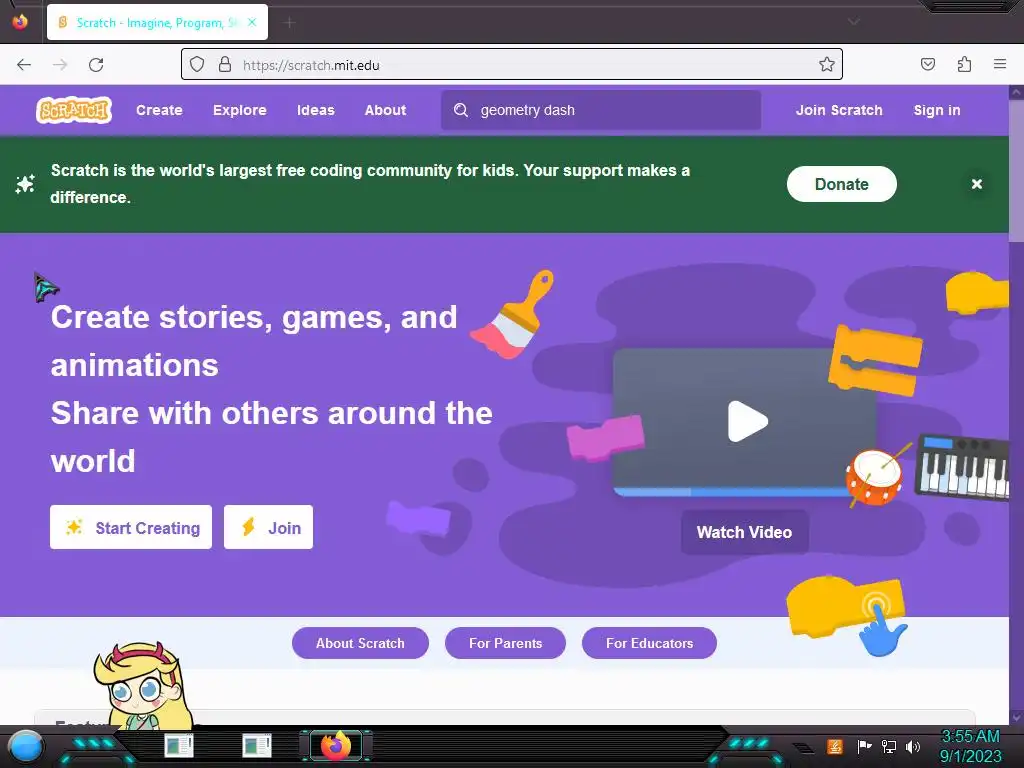This screenshot has height=768, width=1024.
Task: Close the Scratch tab
Action: tap(252, 22)
